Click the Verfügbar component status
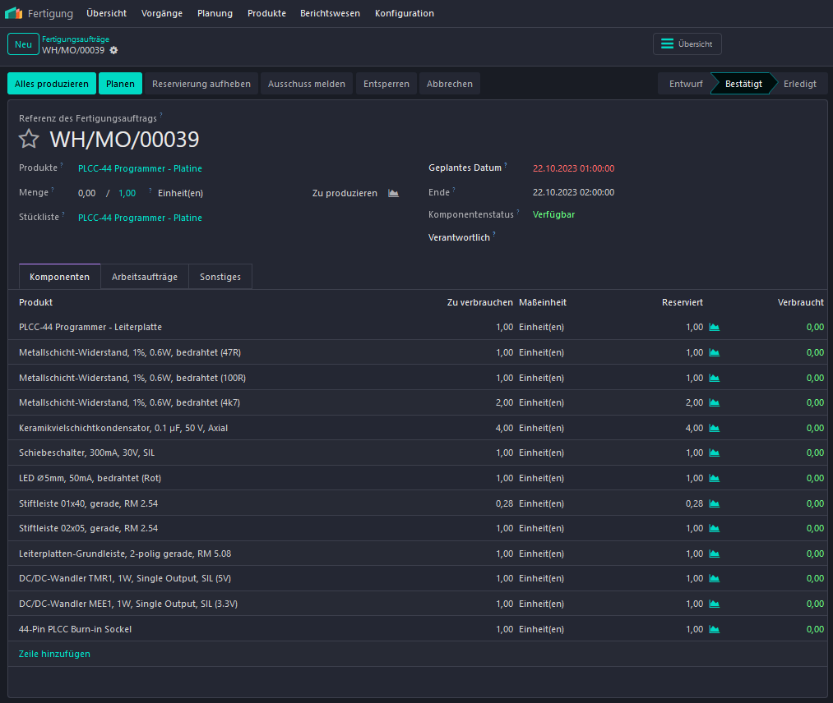Image resolution: width=833 pixels, height=703 pixels. tap(554, 215)
